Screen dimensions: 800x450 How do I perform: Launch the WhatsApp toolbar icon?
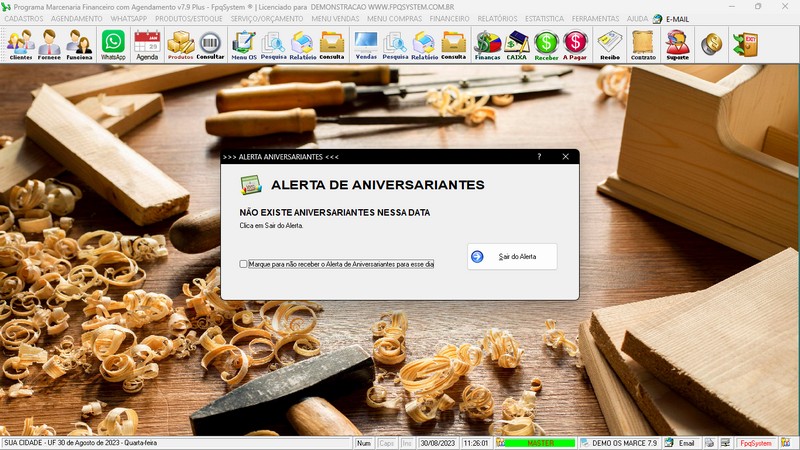pos(113,44)
